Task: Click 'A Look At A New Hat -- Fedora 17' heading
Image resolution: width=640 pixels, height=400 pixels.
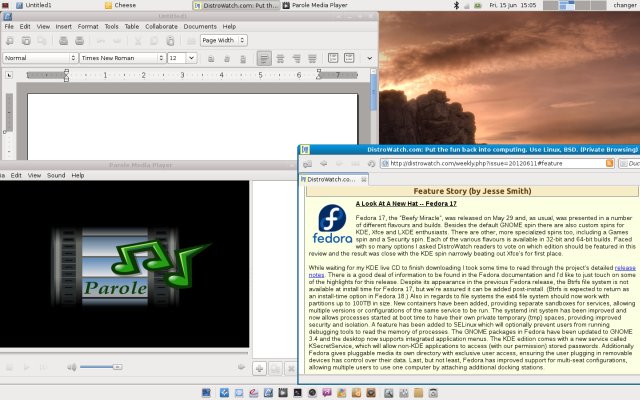Action: pyautogui.click(x=406, y=204)
